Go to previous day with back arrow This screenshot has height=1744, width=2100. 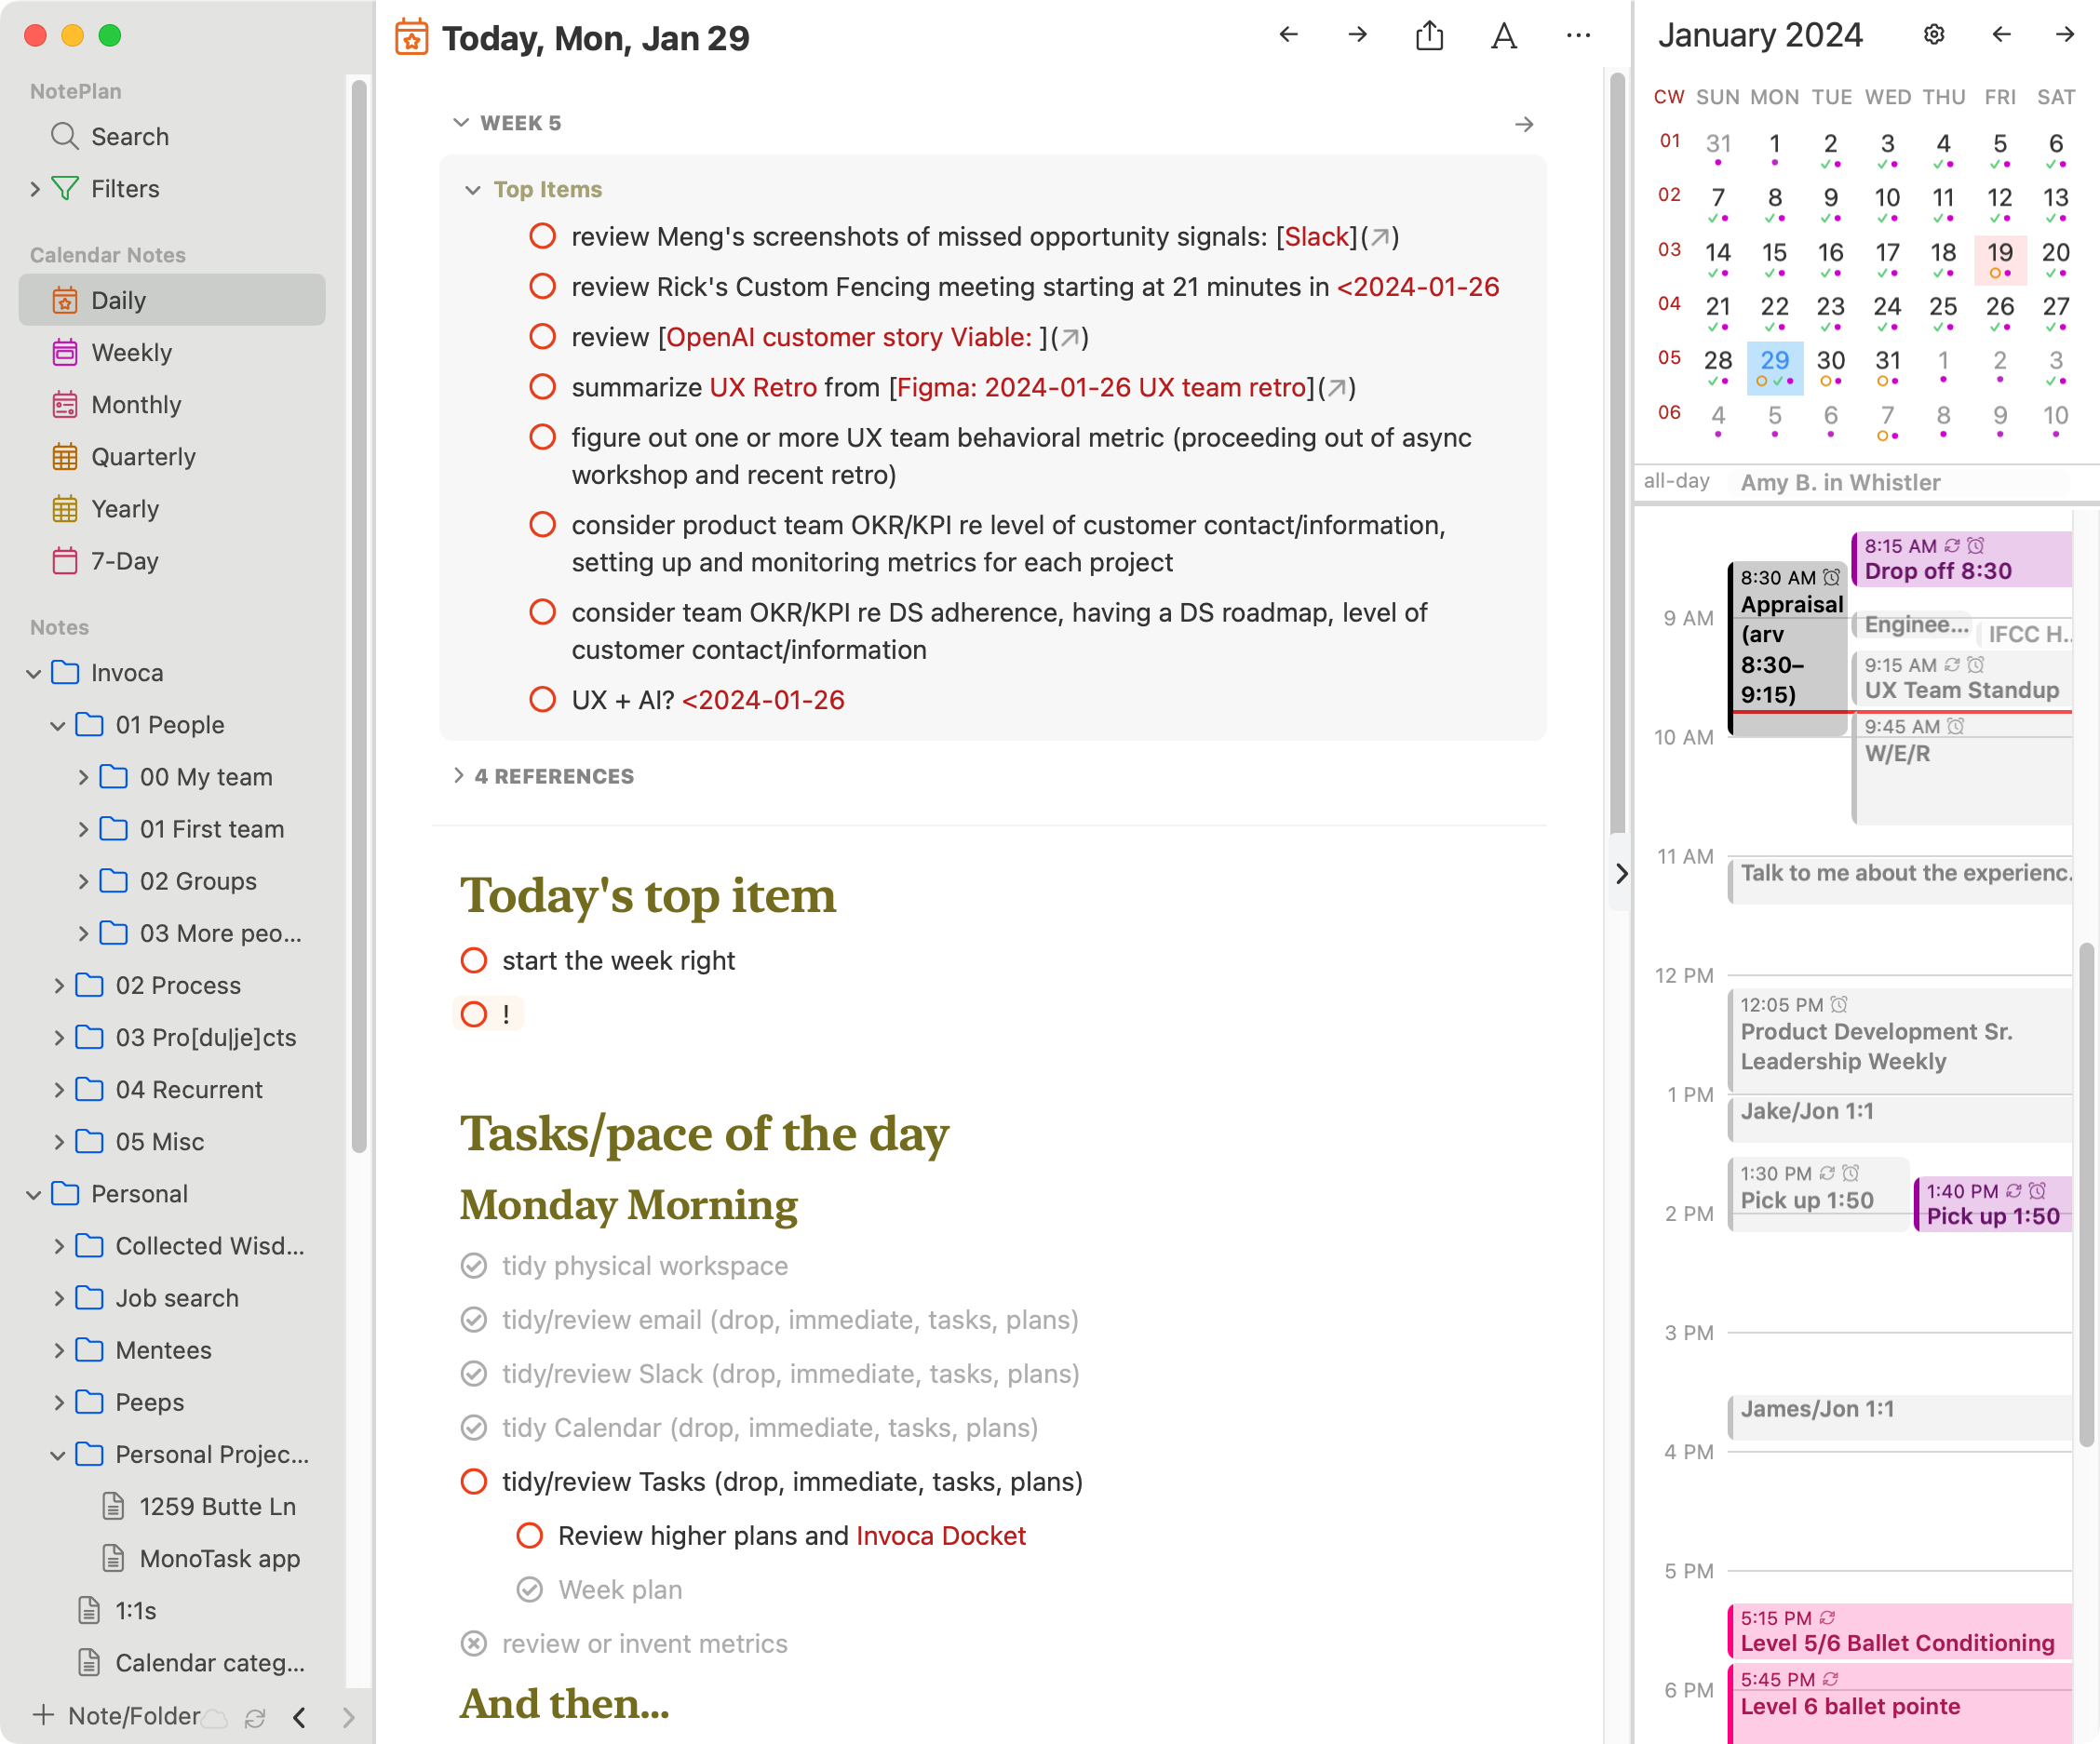(x=1288, y=35)
